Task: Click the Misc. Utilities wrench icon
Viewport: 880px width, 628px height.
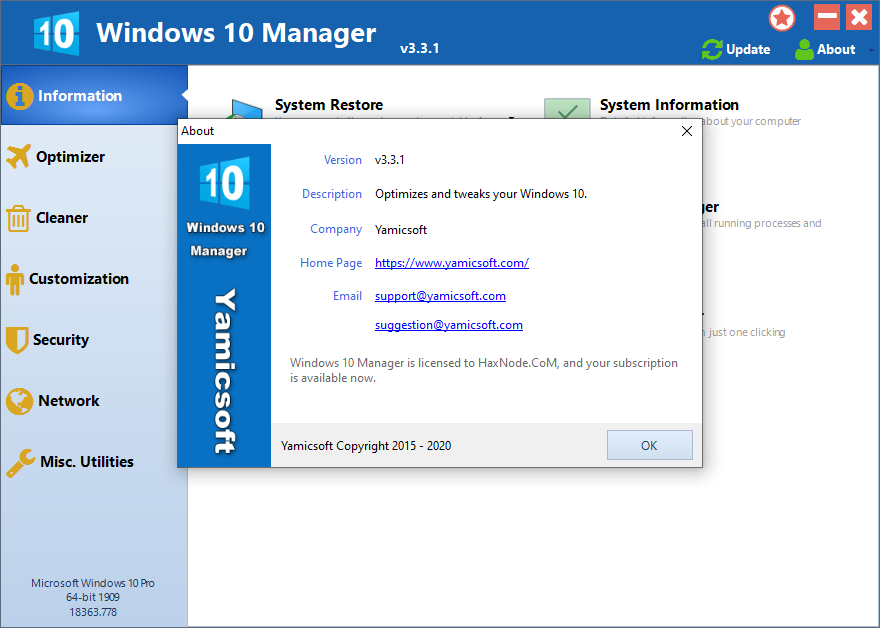Action: coord(18,461)
